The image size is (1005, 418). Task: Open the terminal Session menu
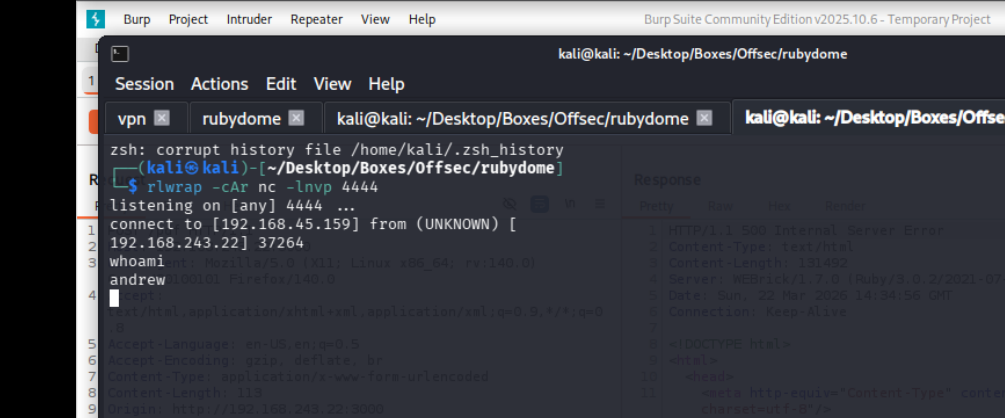tap(144, 84)
